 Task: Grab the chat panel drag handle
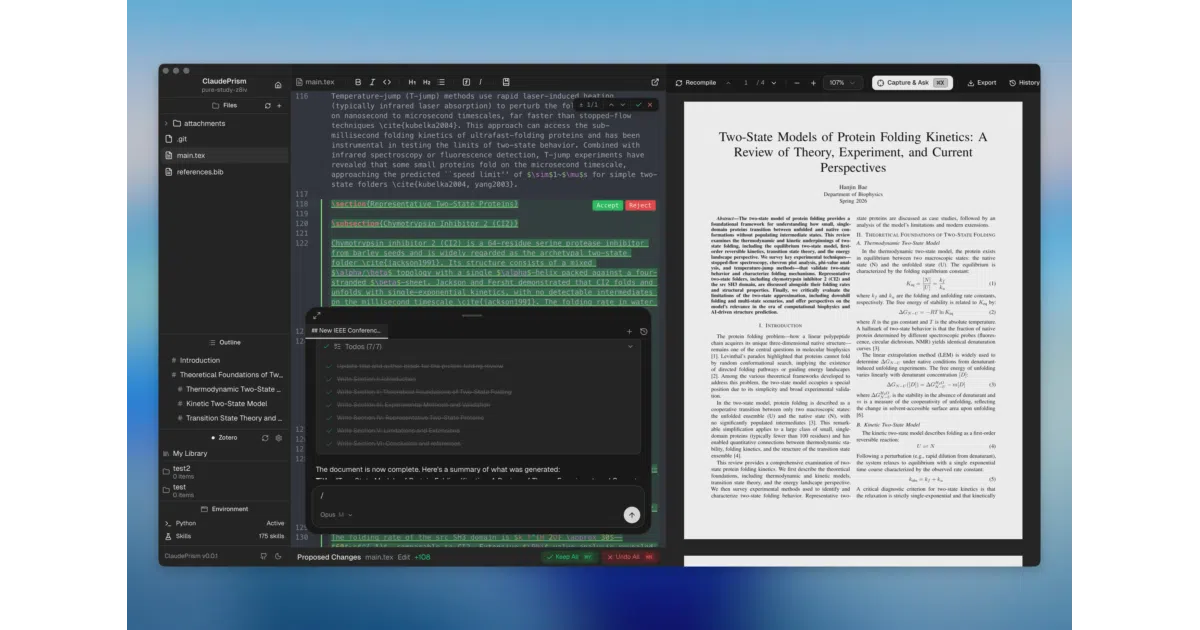tap(470, 315)
